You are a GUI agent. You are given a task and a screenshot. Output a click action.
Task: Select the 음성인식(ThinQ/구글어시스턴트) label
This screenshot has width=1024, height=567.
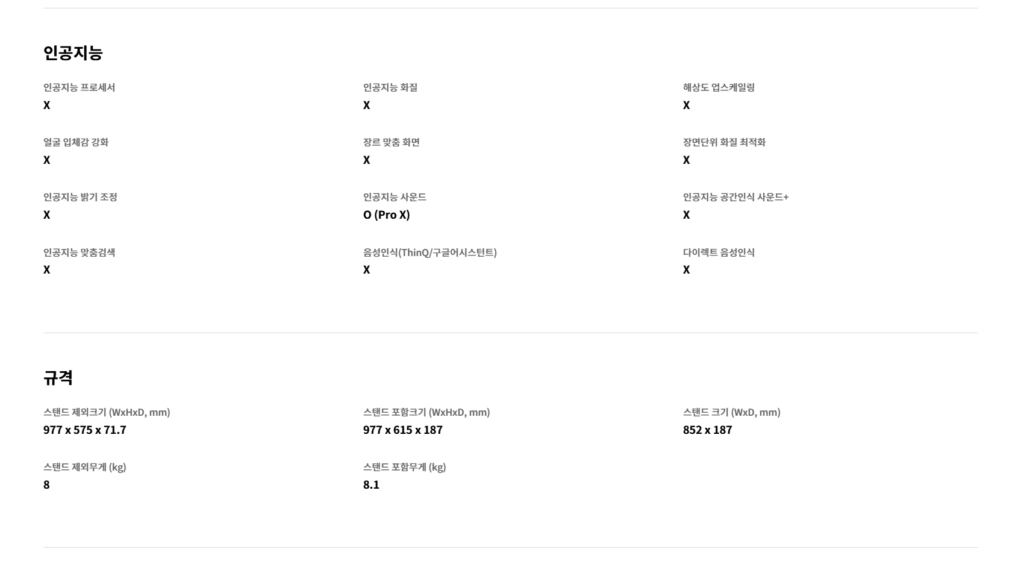point(430,252)
